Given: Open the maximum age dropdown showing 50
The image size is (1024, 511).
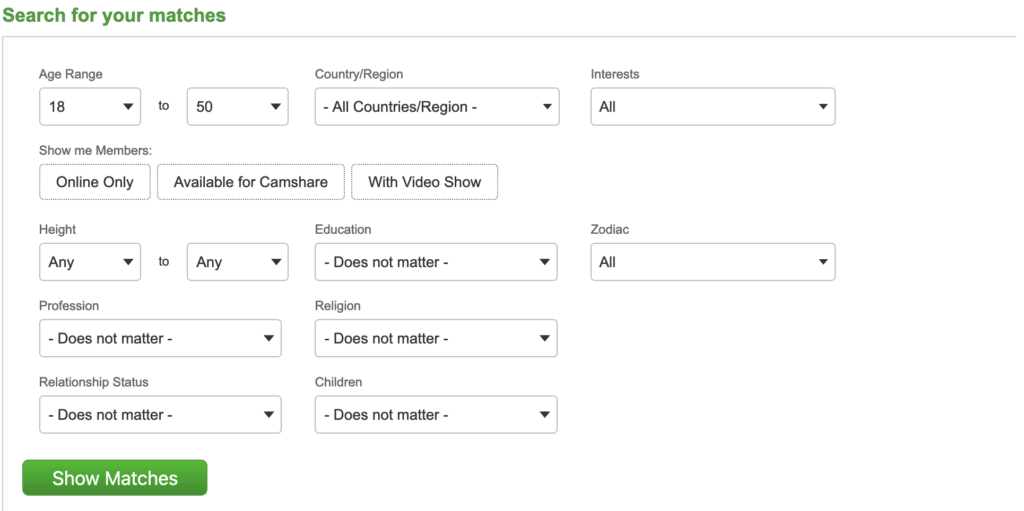Looking at the screenshot, I should coord(238,107).
